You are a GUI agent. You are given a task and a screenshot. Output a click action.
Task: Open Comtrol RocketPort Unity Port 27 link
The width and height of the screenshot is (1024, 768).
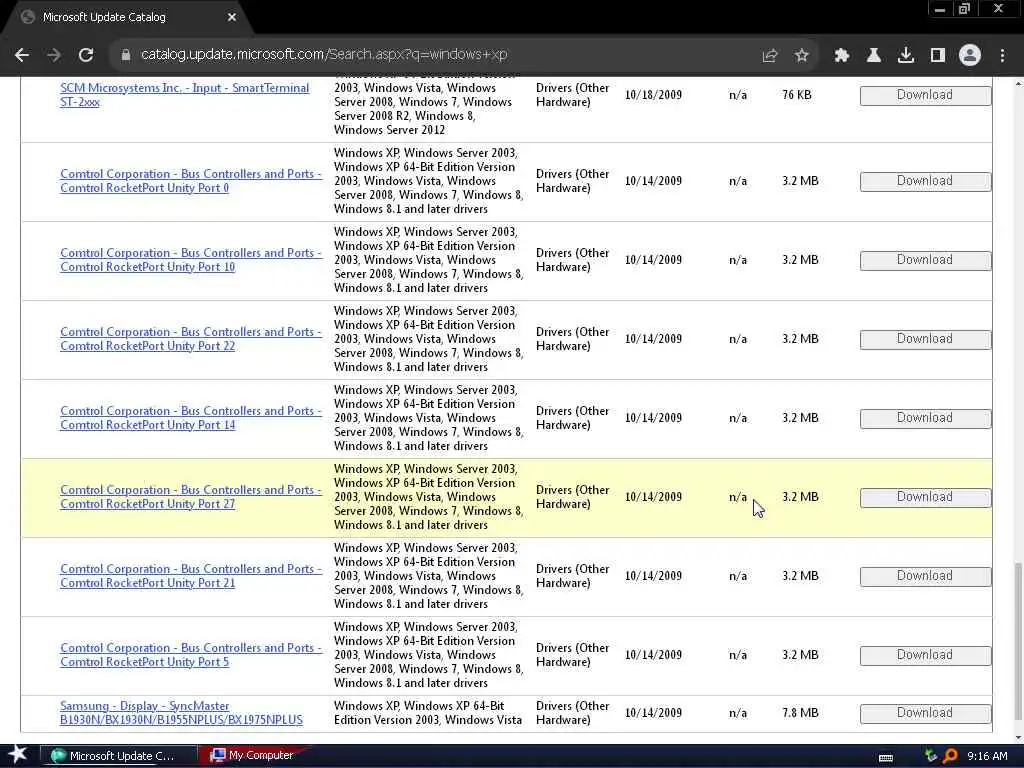[x=191, y=497]
